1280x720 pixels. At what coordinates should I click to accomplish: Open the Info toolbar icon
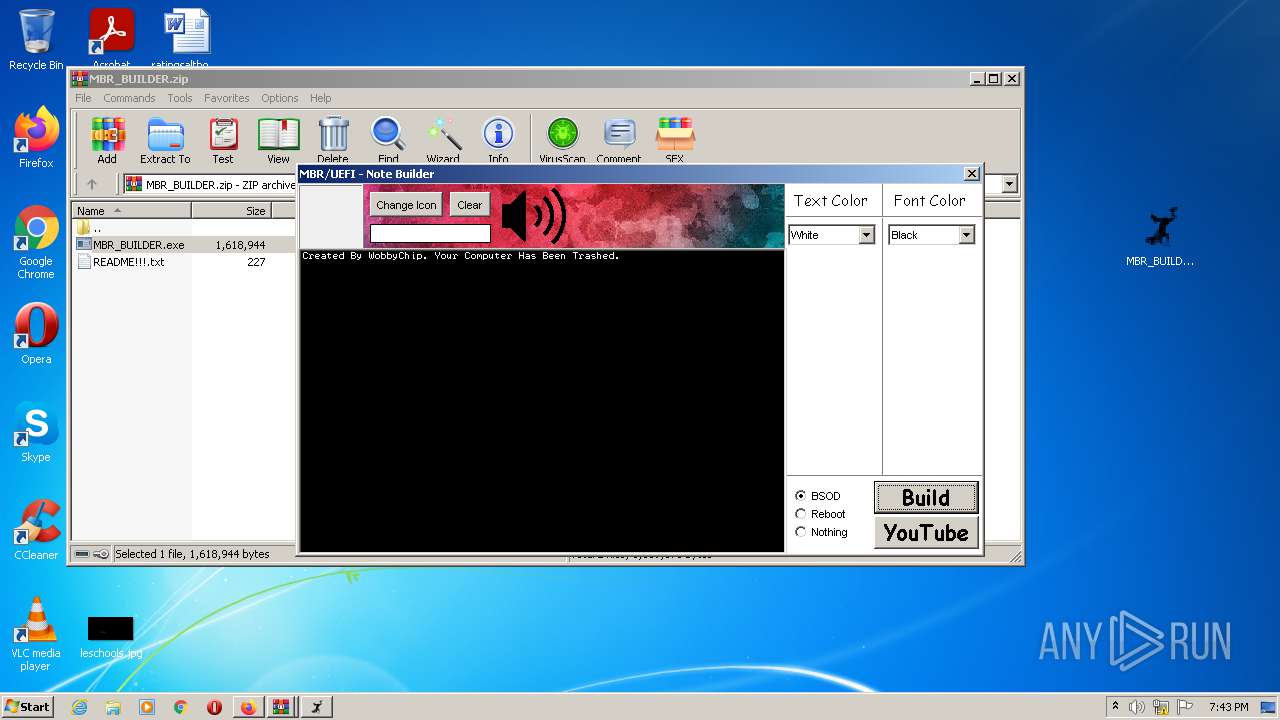pyautogui.click(x=498, y=139)
